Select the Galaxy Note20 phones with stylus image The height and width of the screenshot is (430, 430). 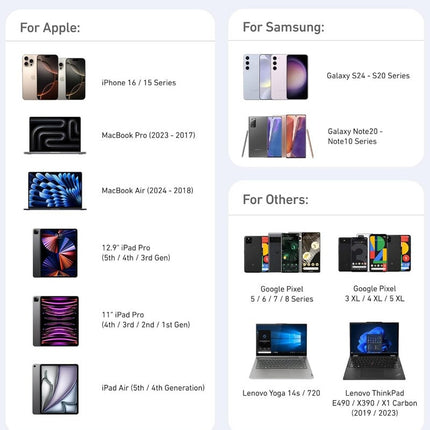click(x=278, y=136)
